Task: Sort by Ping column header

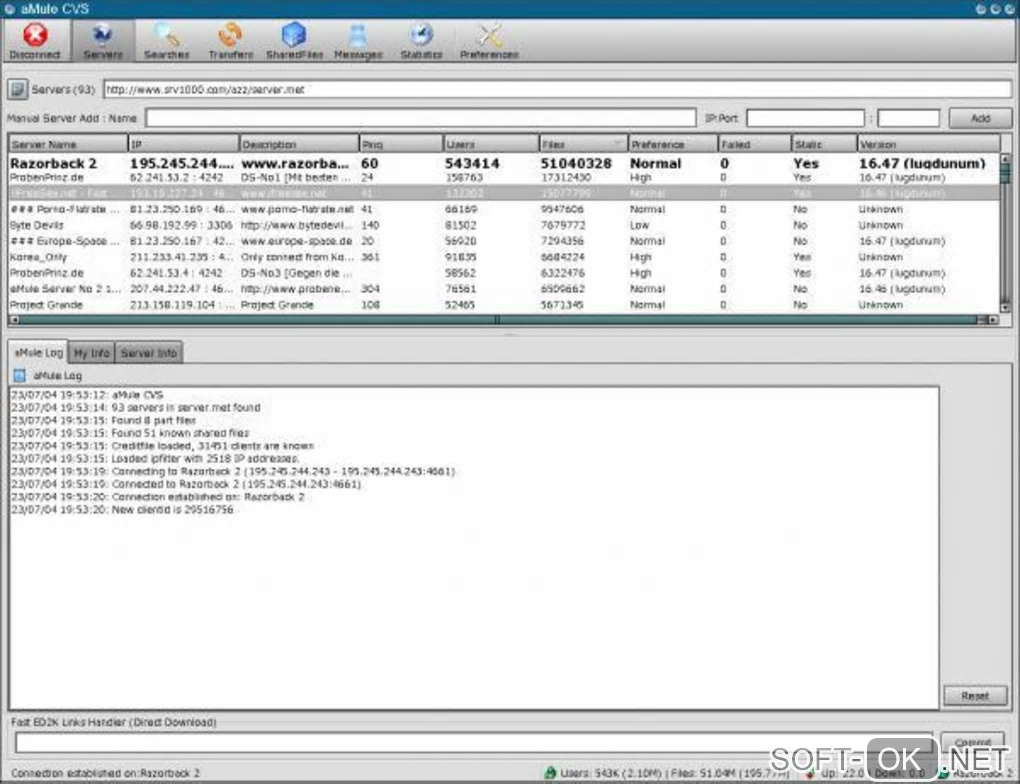Action: tap(401, 144)
